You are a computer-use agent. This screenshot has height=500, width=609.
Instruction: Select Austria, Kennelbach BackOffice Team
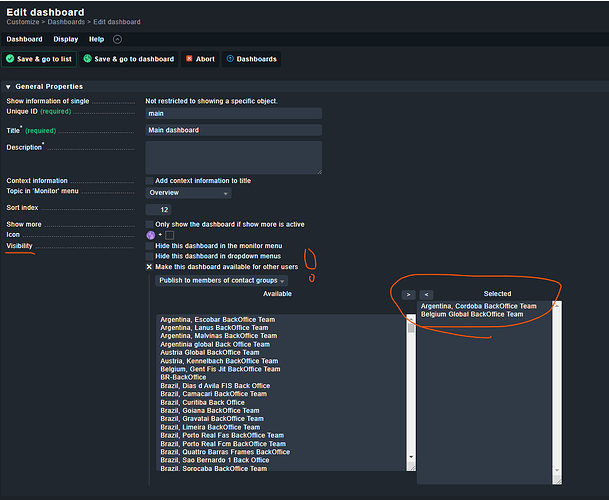[219, 361]
